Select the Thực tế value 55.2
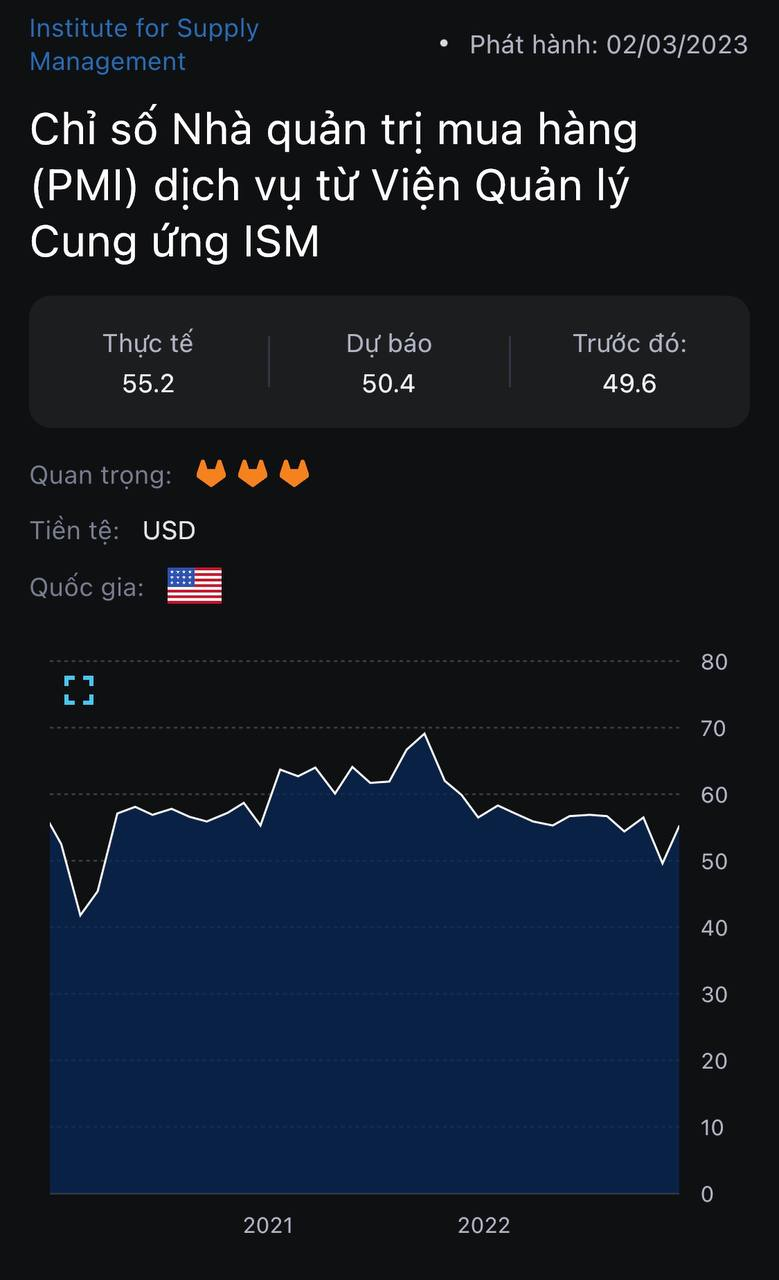779x1280 pixels. click(148, 384)
